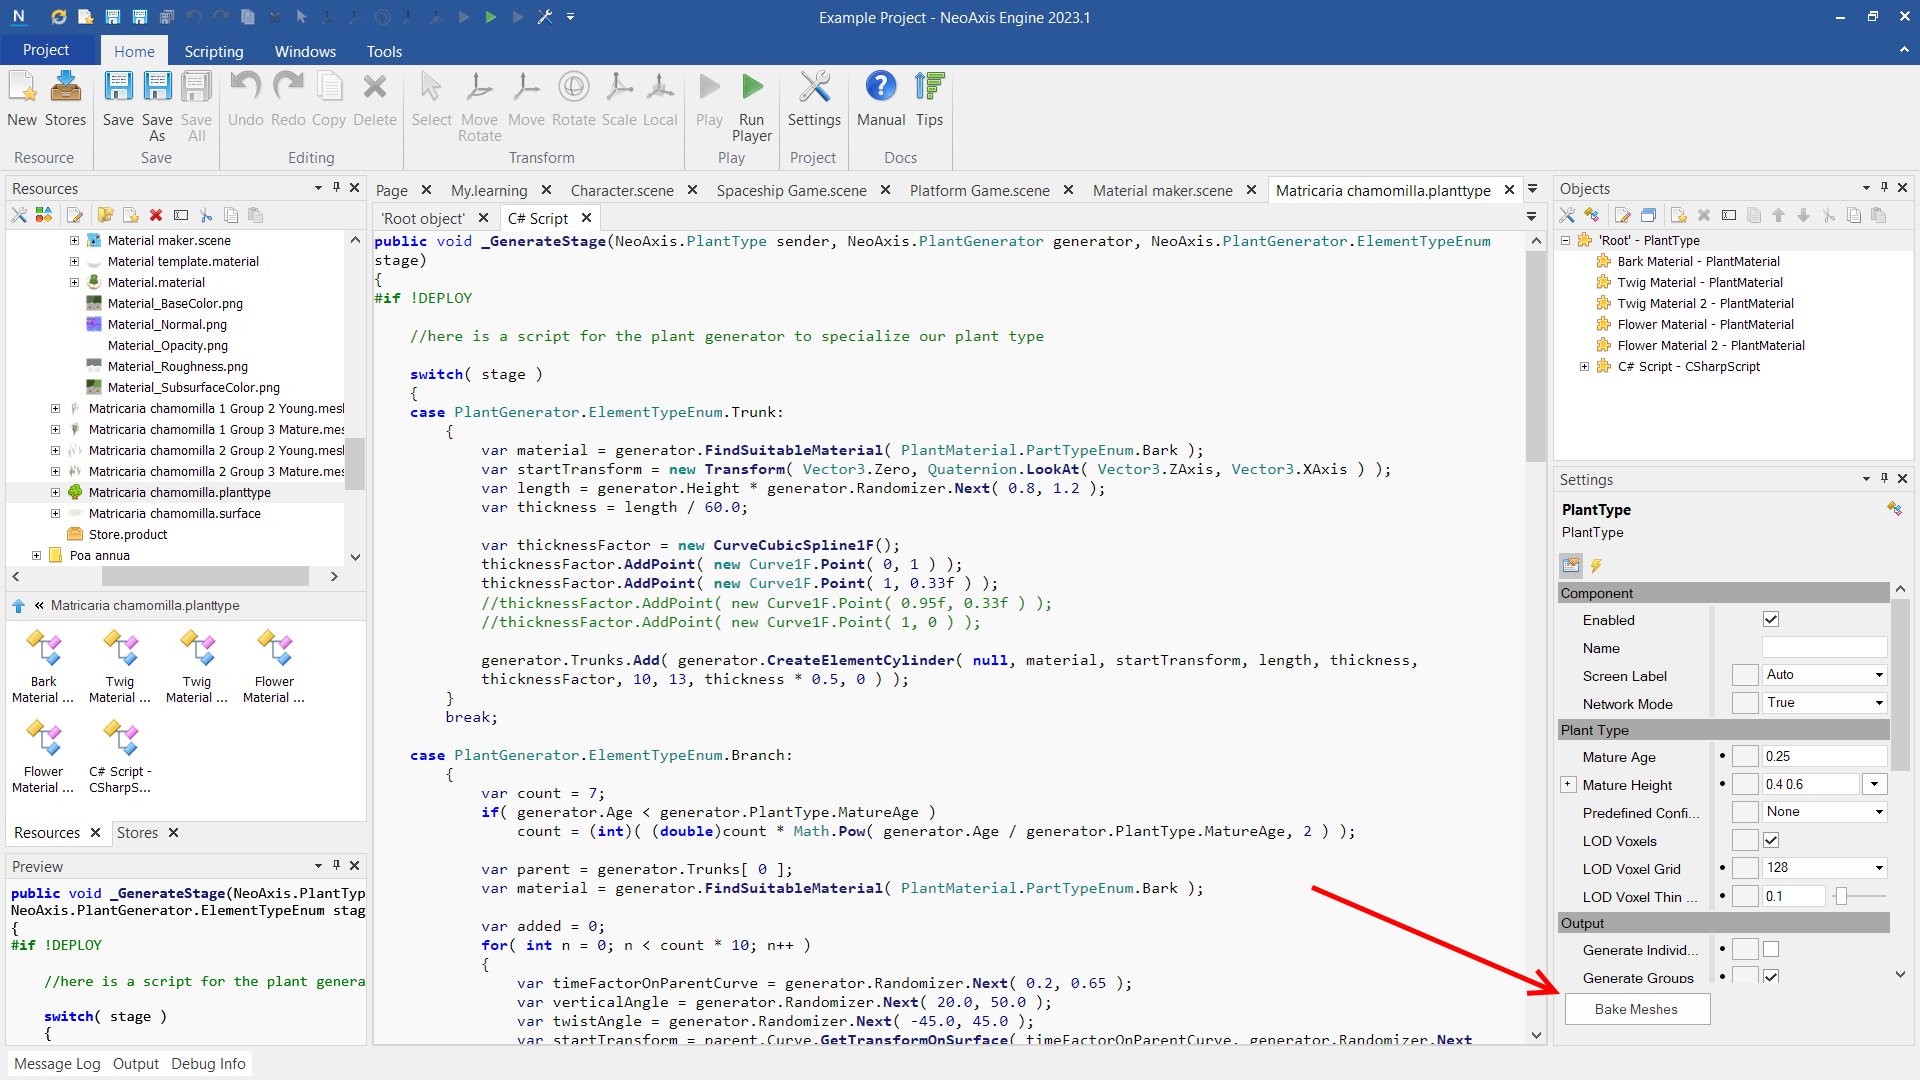Expand the C# Script node in Objects
Image resolution: width=1920 pixels, height=1080 pixels.
(1585, 367)
